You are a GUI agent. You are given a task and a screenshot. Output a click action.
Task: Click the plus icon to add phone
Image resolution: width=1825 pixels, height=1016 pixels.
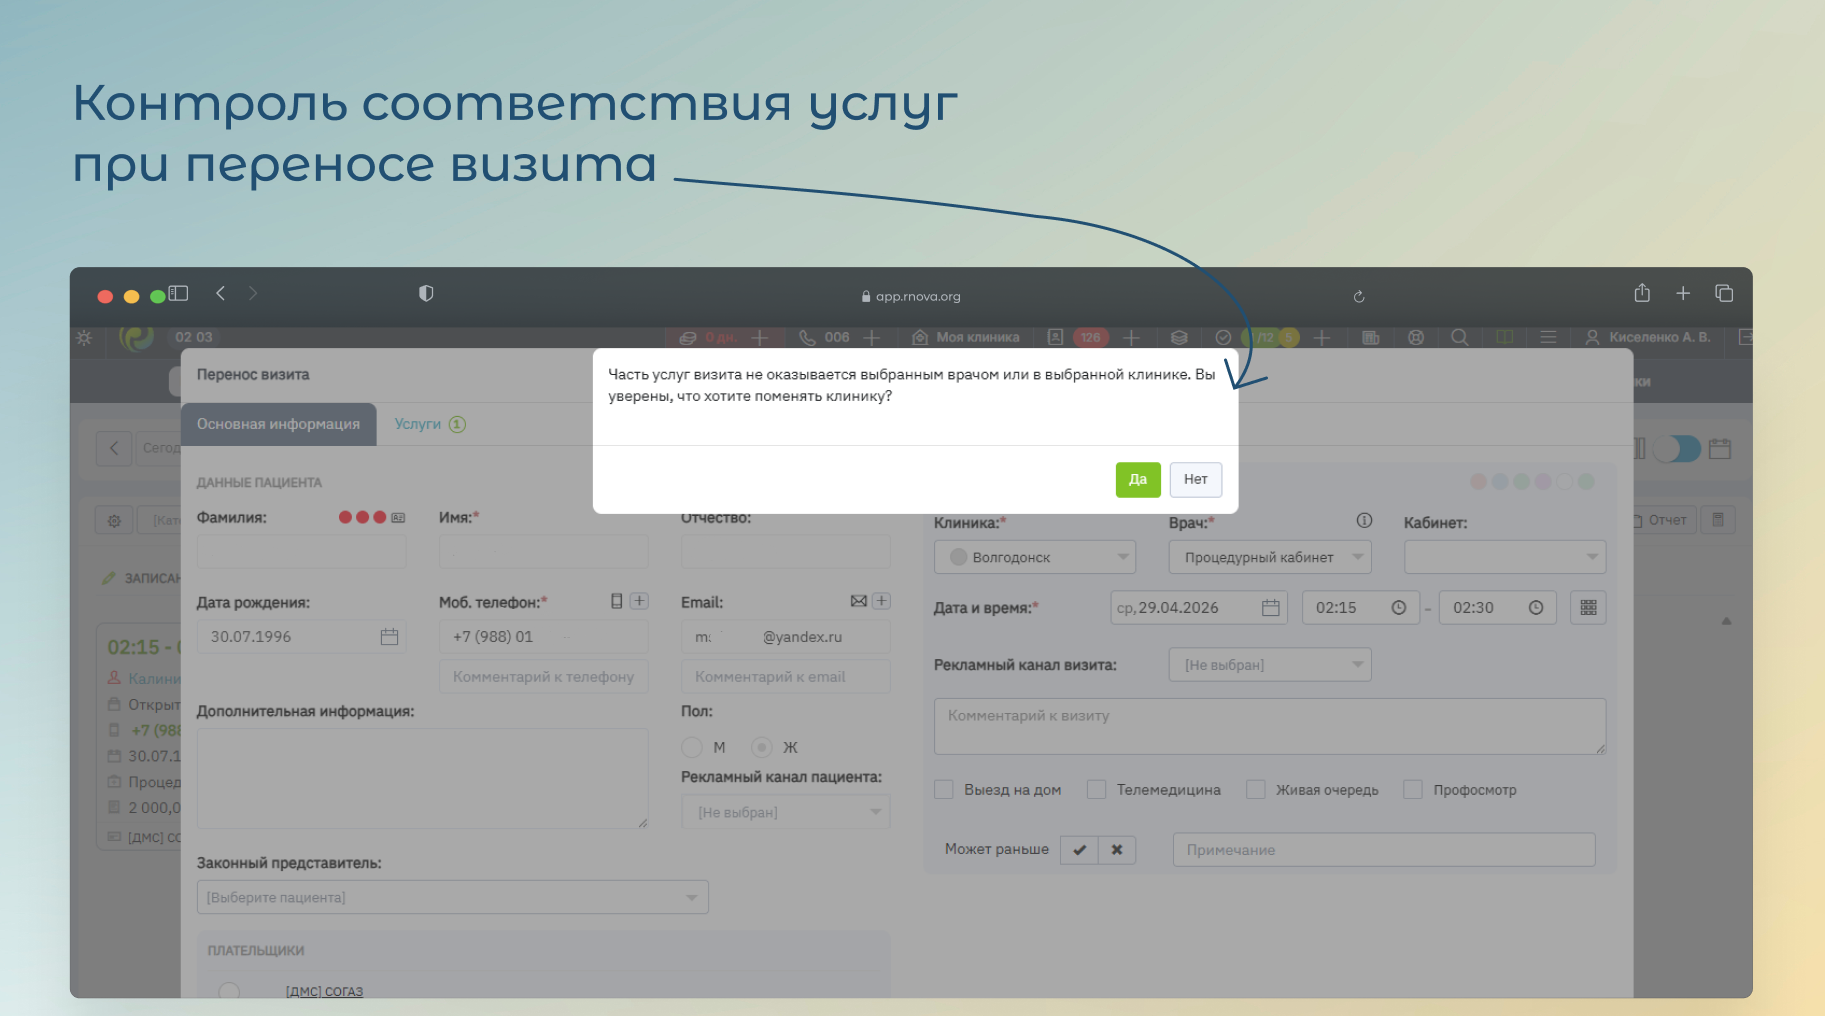[639, 601]
